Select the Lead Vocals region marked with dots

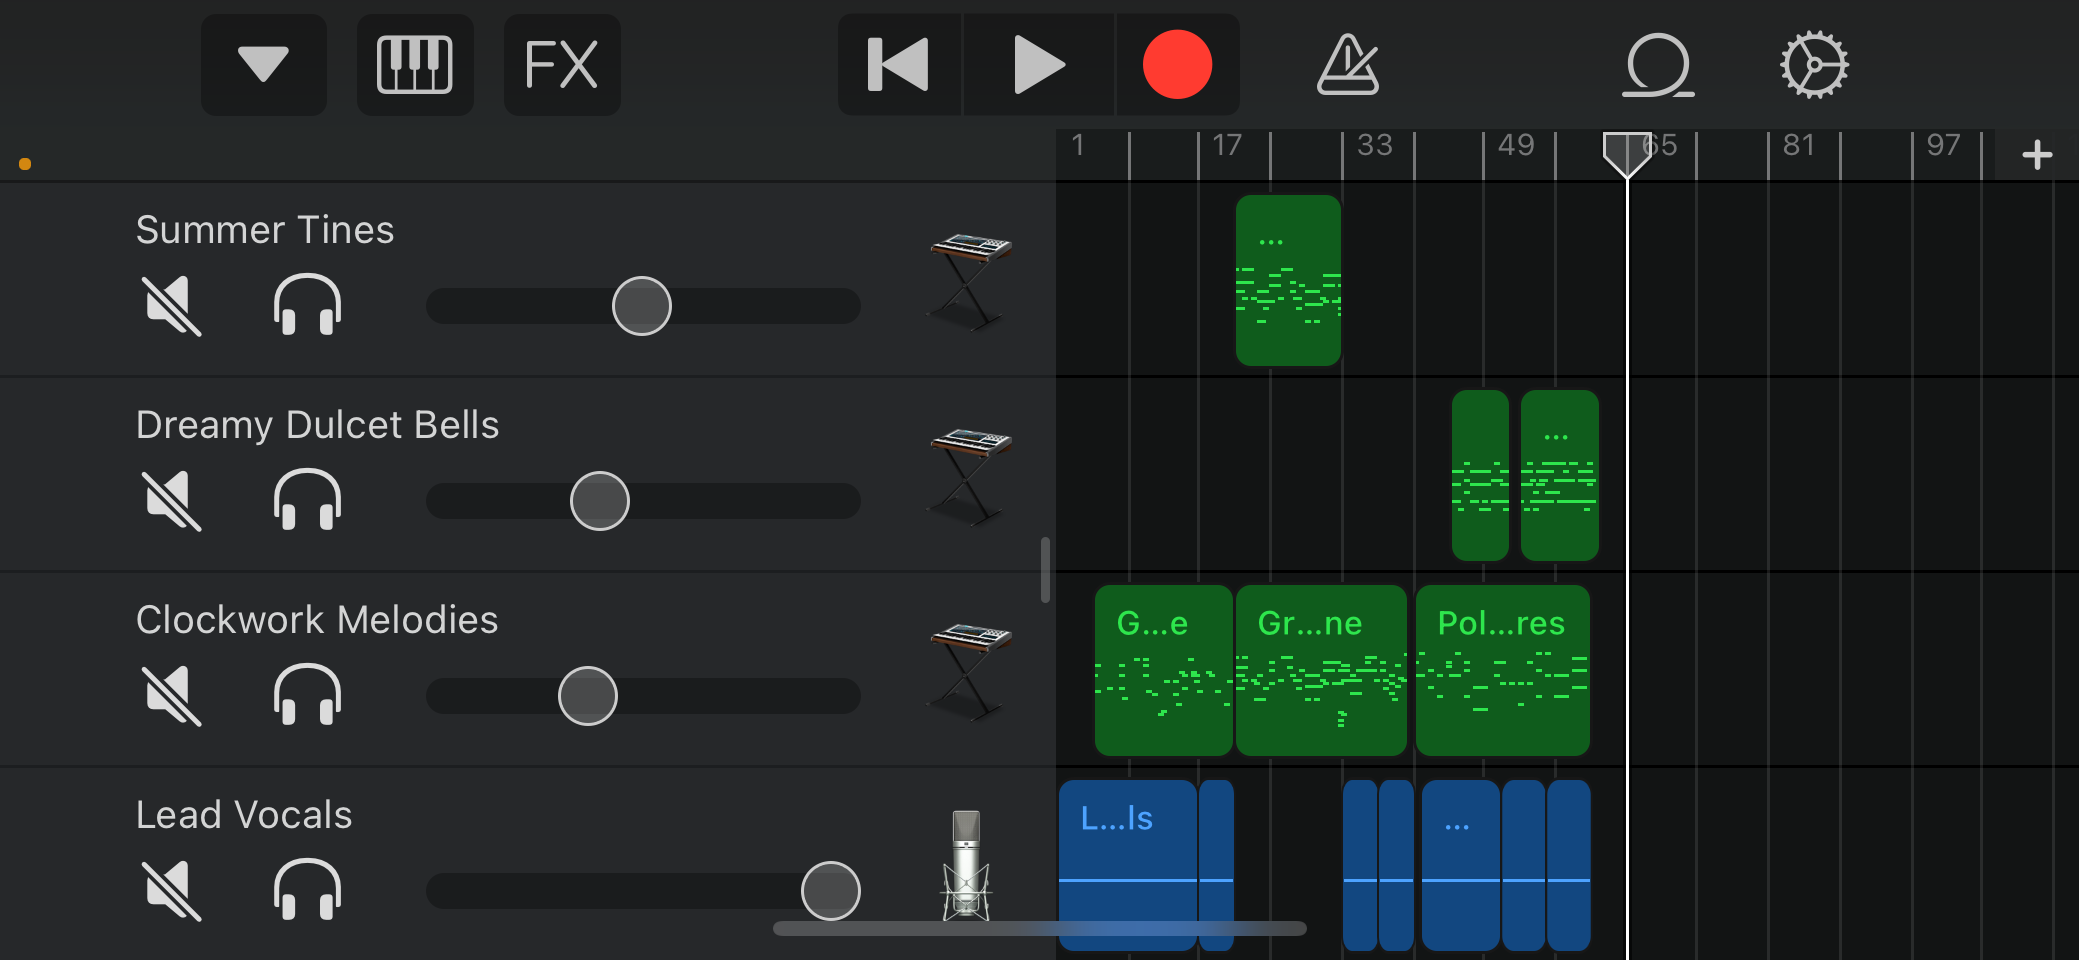pos(1460,865)
